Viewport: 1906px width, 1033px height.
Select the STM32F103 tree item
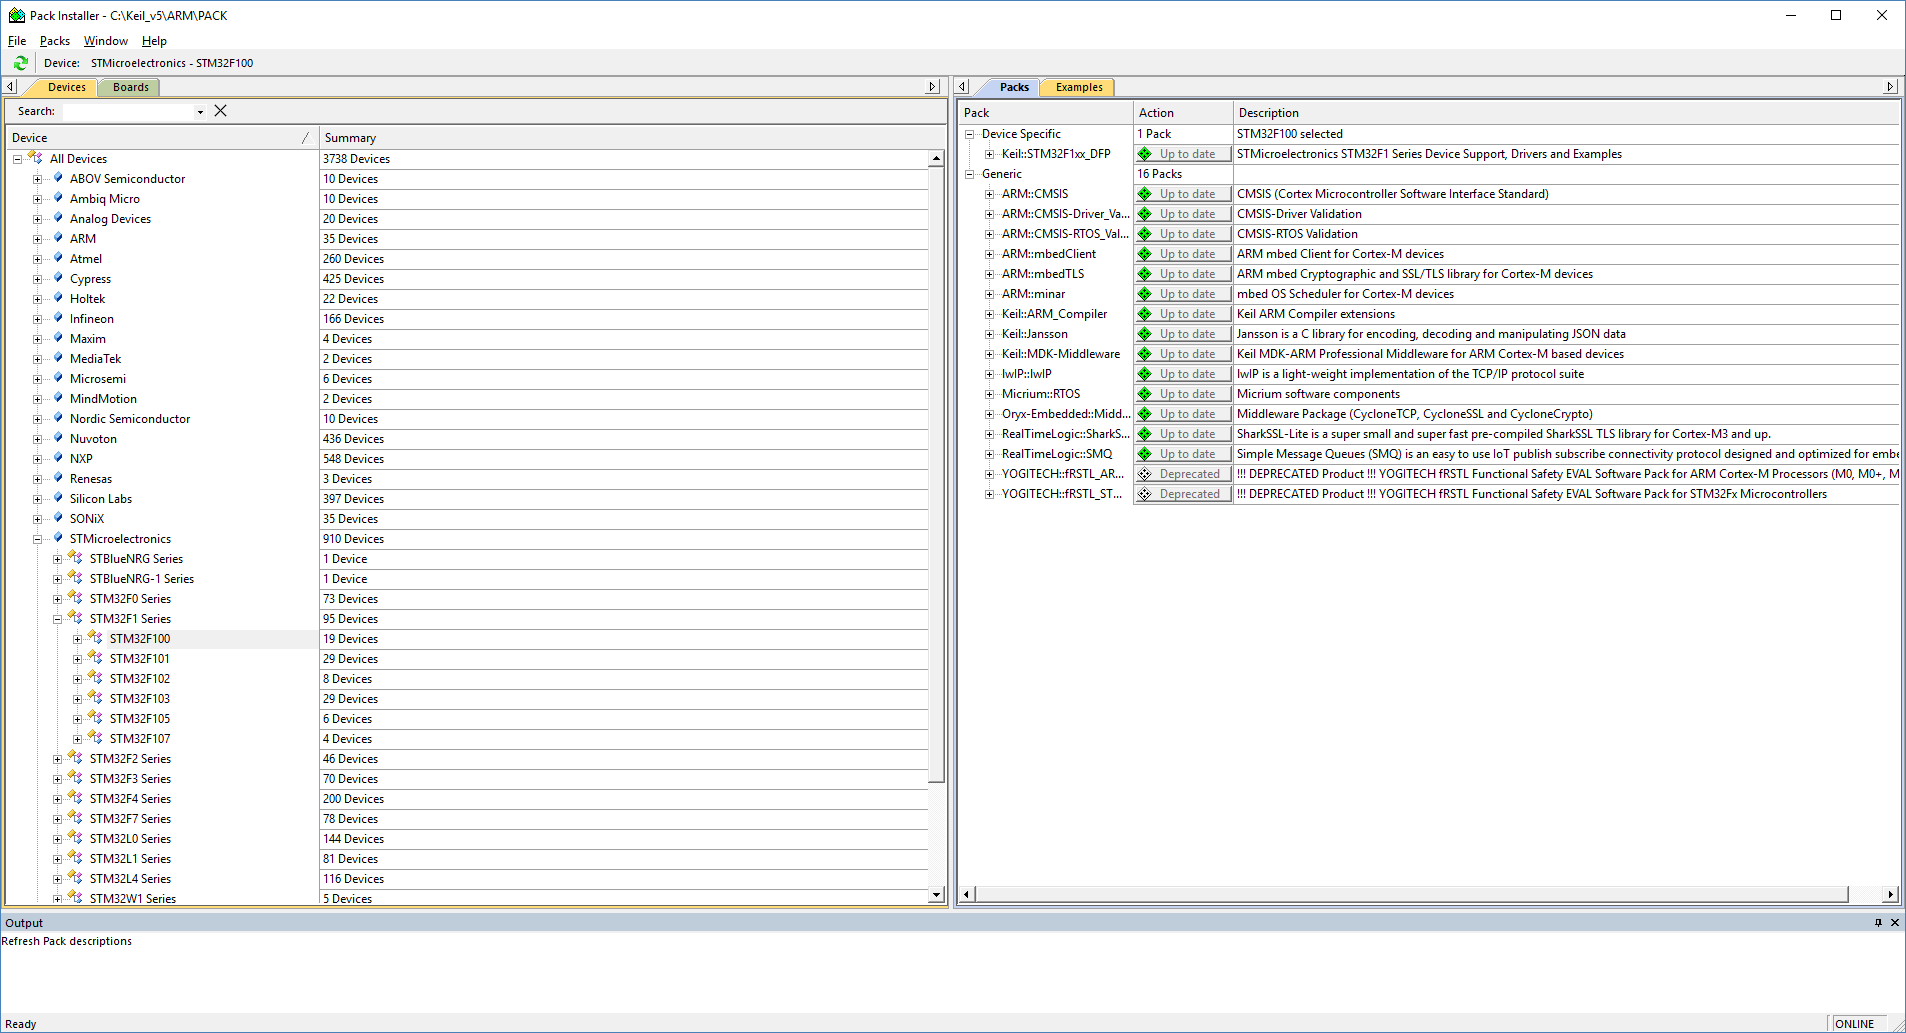140,699
